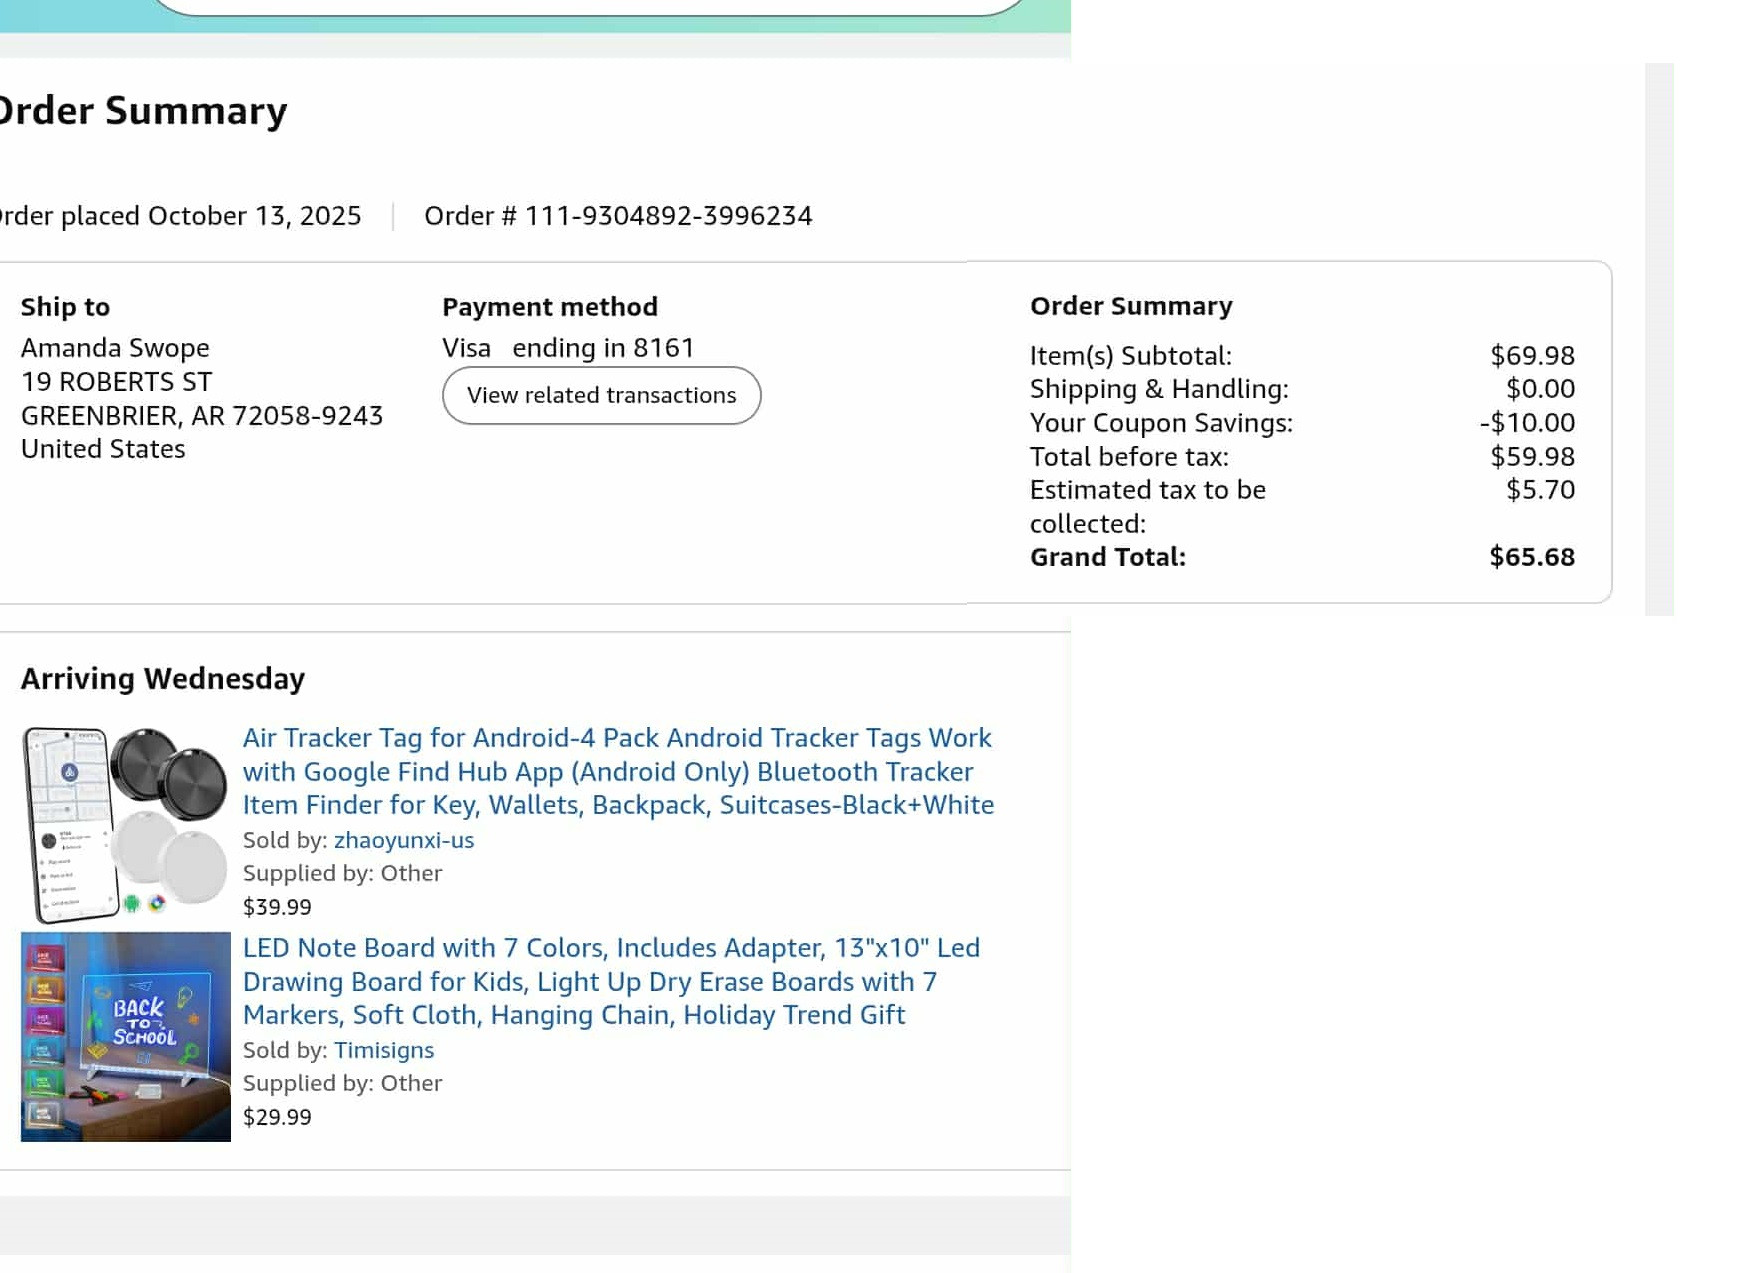Click the $29.99 item price

277,1117
